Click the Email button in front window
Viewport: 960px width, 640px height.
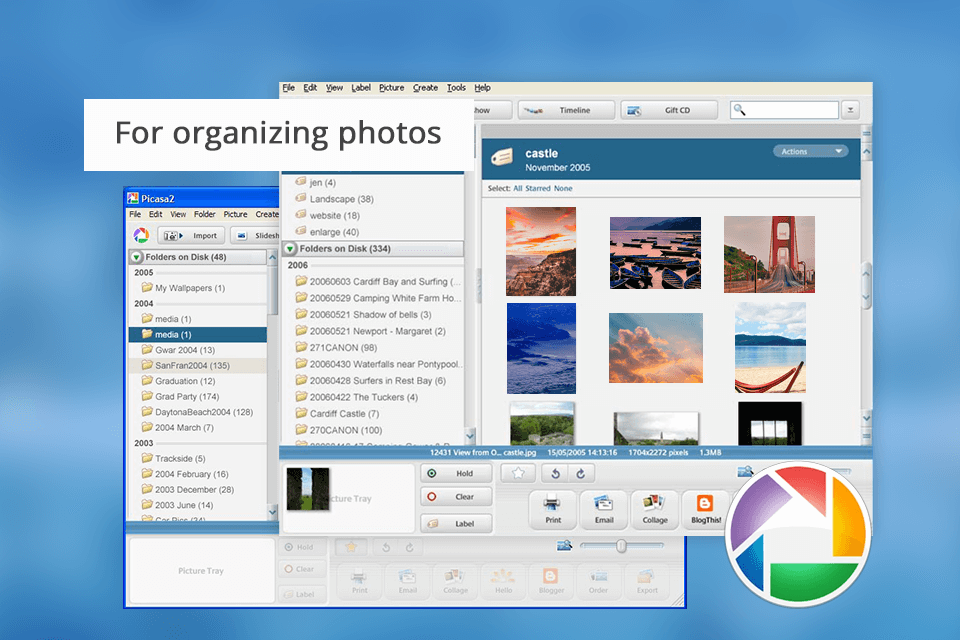click(604, 510)
